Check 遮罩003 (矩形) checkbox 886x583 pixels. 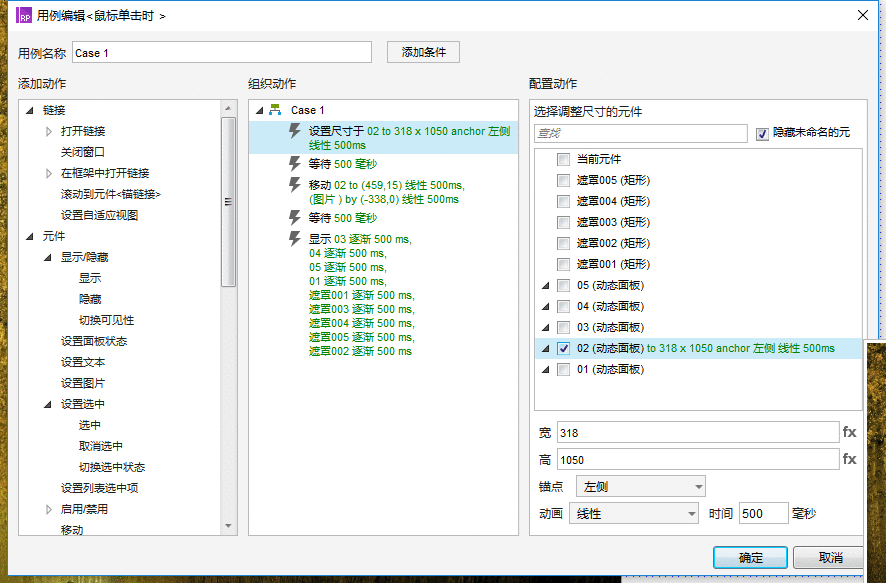(563, 222)
